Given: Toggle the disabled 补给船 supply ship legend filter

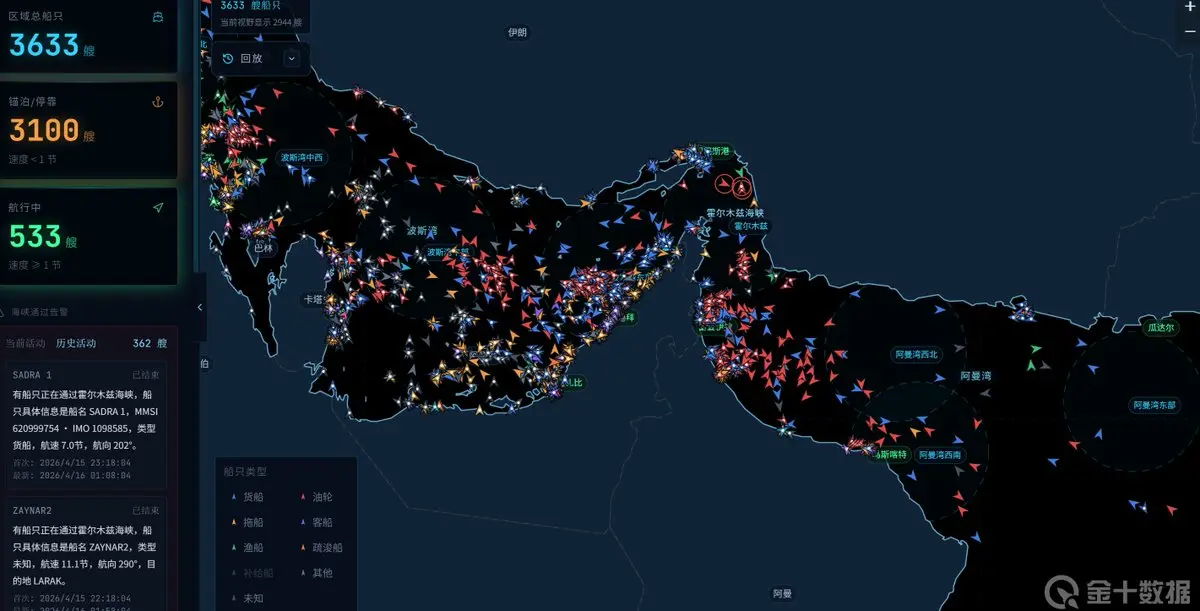Looking at the screenshot, I should 251,573.
